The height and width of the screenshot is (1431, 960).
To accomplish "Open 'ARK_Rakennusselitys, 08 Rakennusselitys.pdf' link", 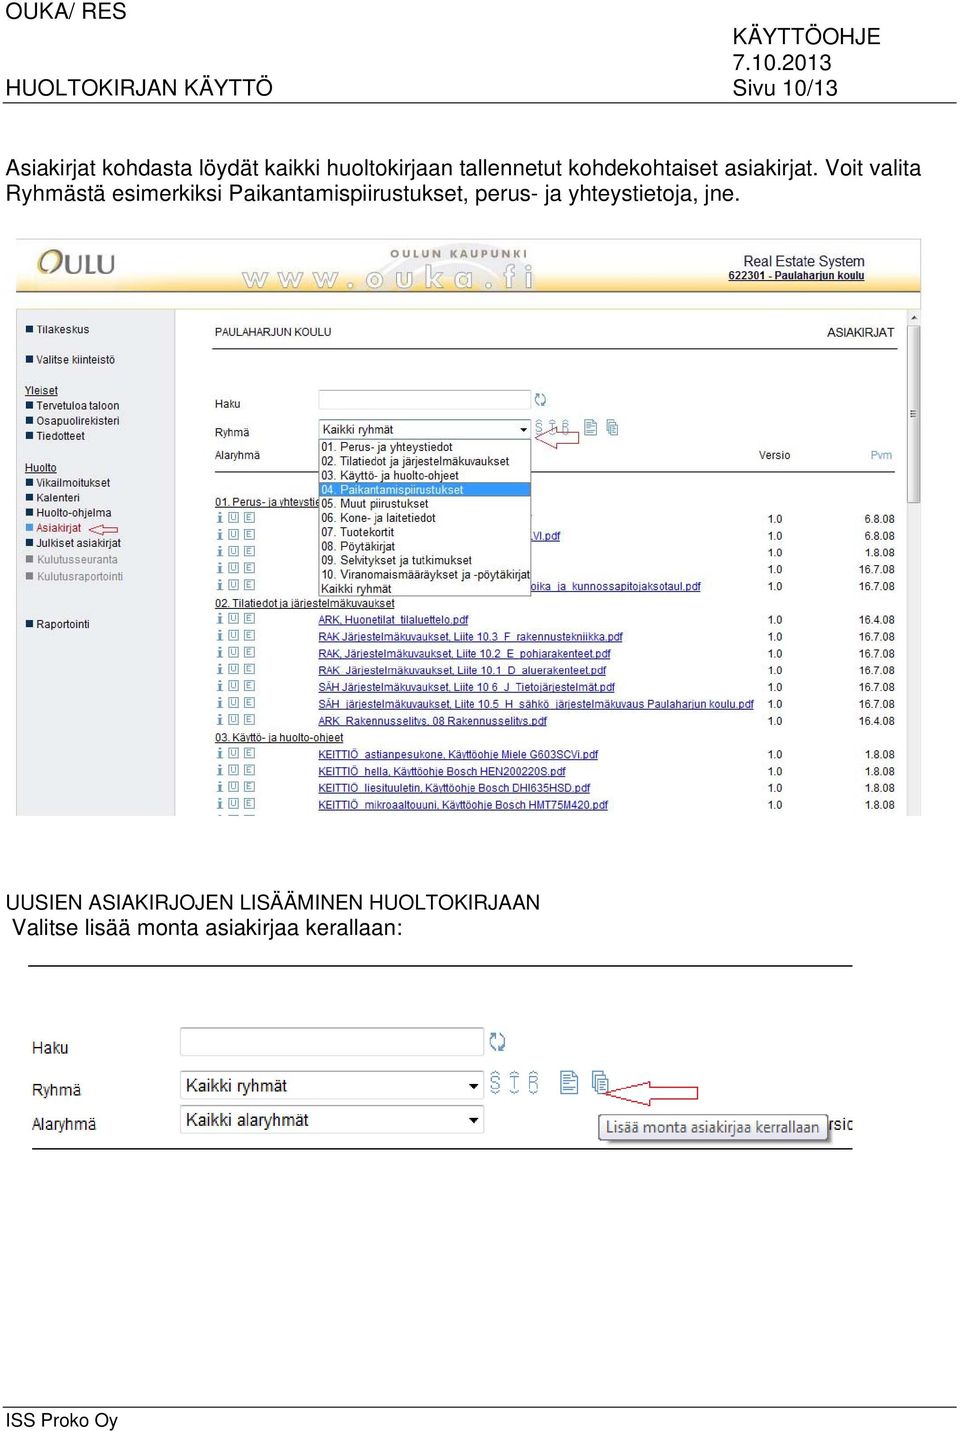I will pos(432,720).
